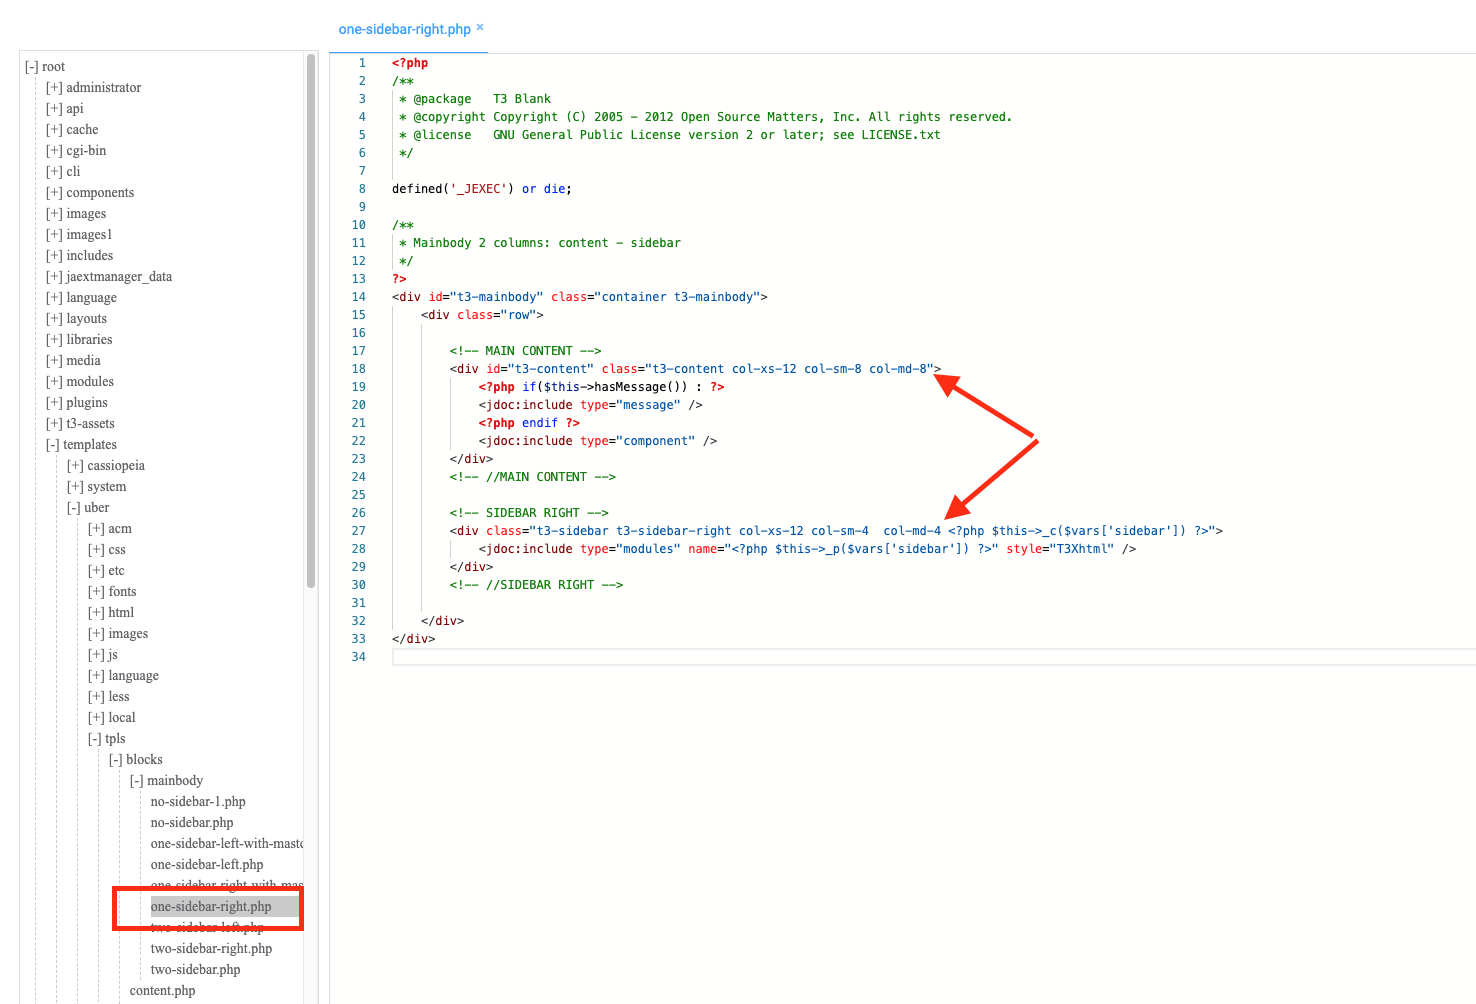Open no-sidebar-1.php file
The height and width of the screenshot is (1004, 1476).
198,802
